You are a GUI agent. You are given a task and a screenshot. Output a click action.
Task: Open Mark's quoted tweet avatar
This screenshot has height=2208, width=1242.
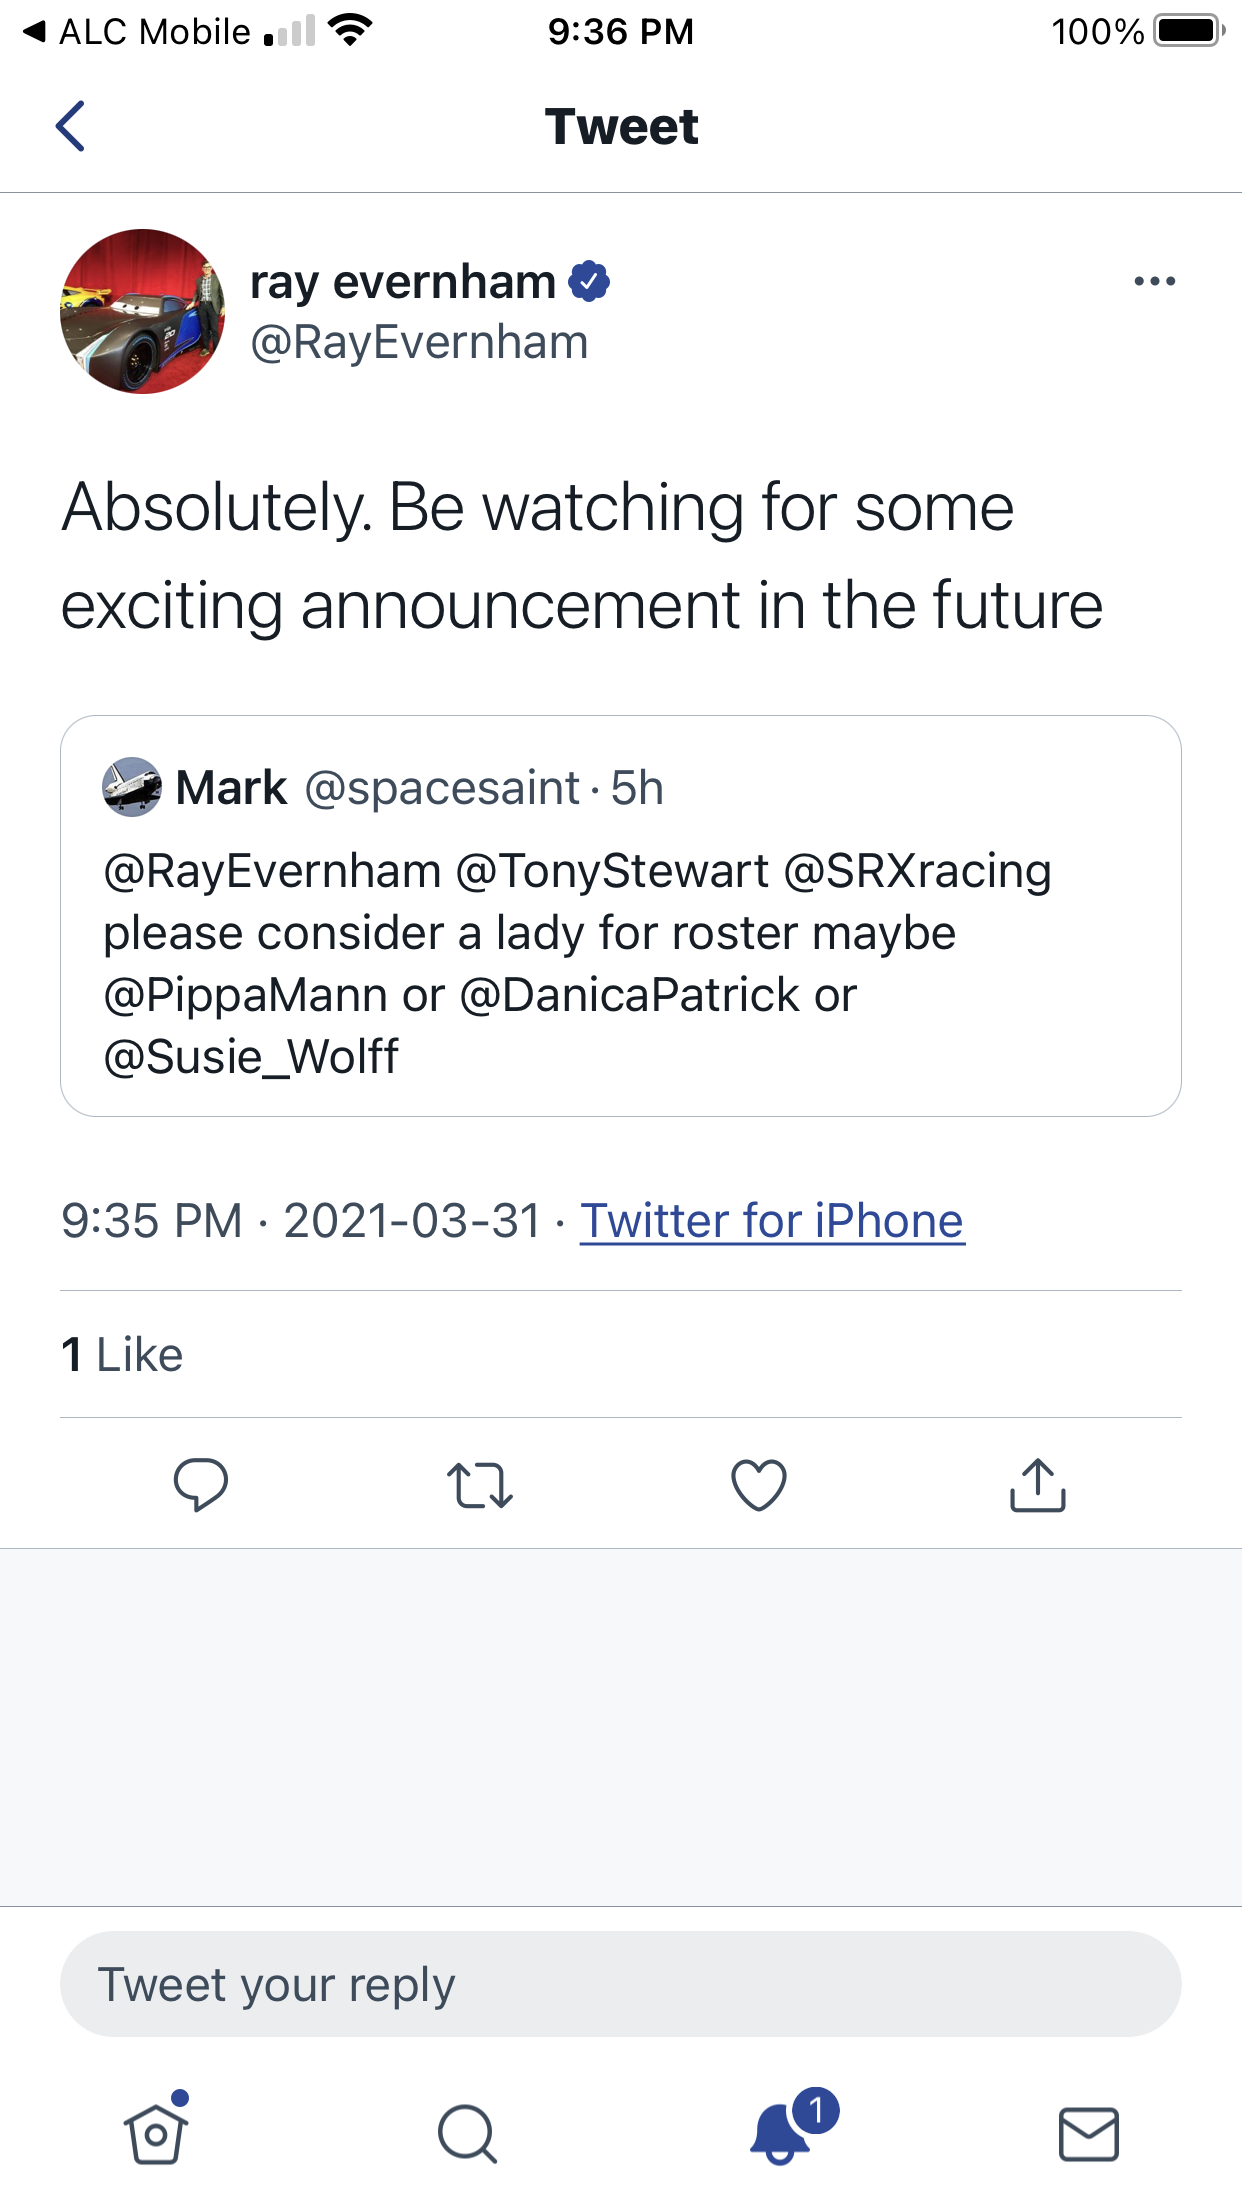click(x=132, y=787)
